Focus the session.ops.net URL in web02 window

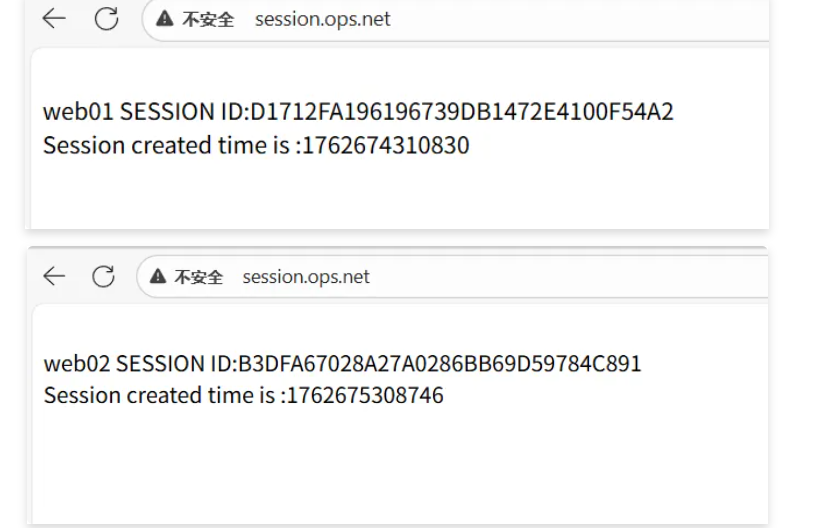[x=306, y=277]
